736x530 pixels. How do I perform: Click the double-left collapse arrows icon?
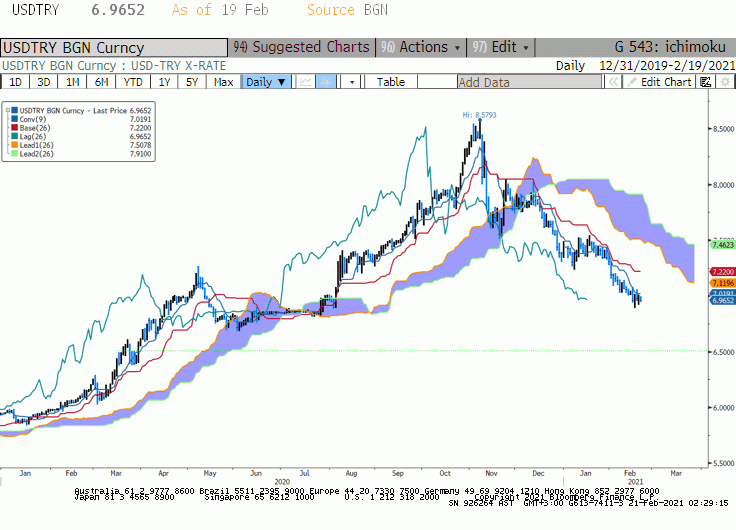[613, 82]
